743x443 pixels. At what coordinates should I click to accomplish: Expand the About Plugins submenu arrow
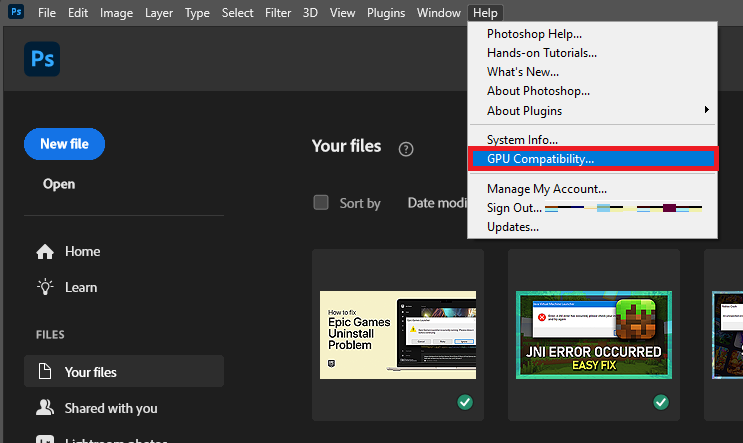point(706,110)
